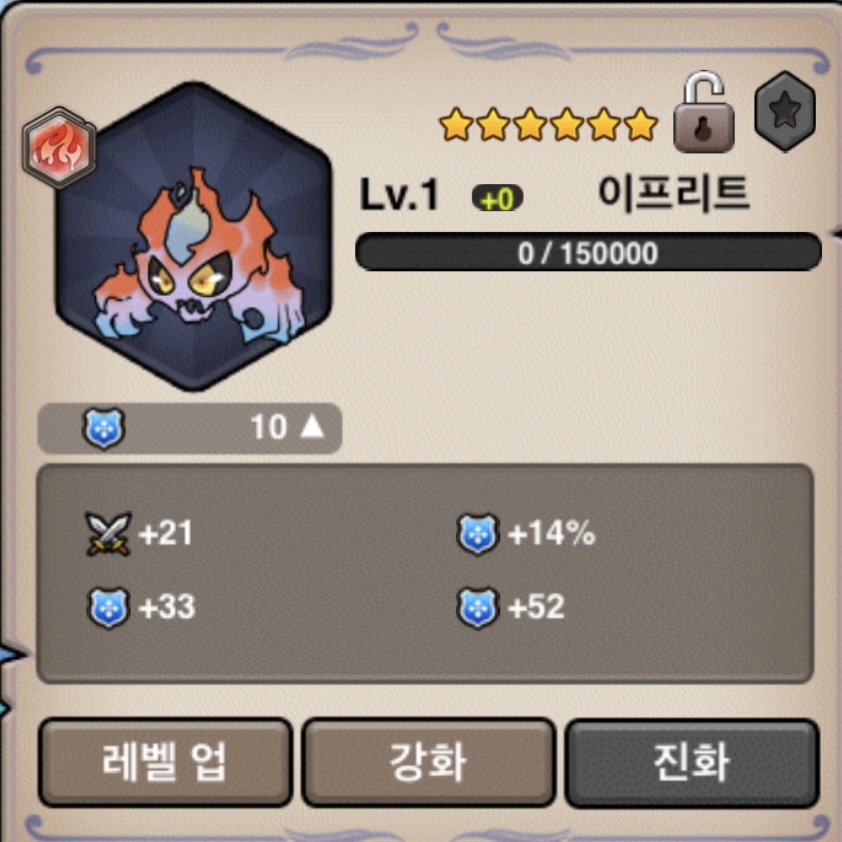Tap the shield icon beside +33
The image size is (842, 842).
tap(108, 607)
